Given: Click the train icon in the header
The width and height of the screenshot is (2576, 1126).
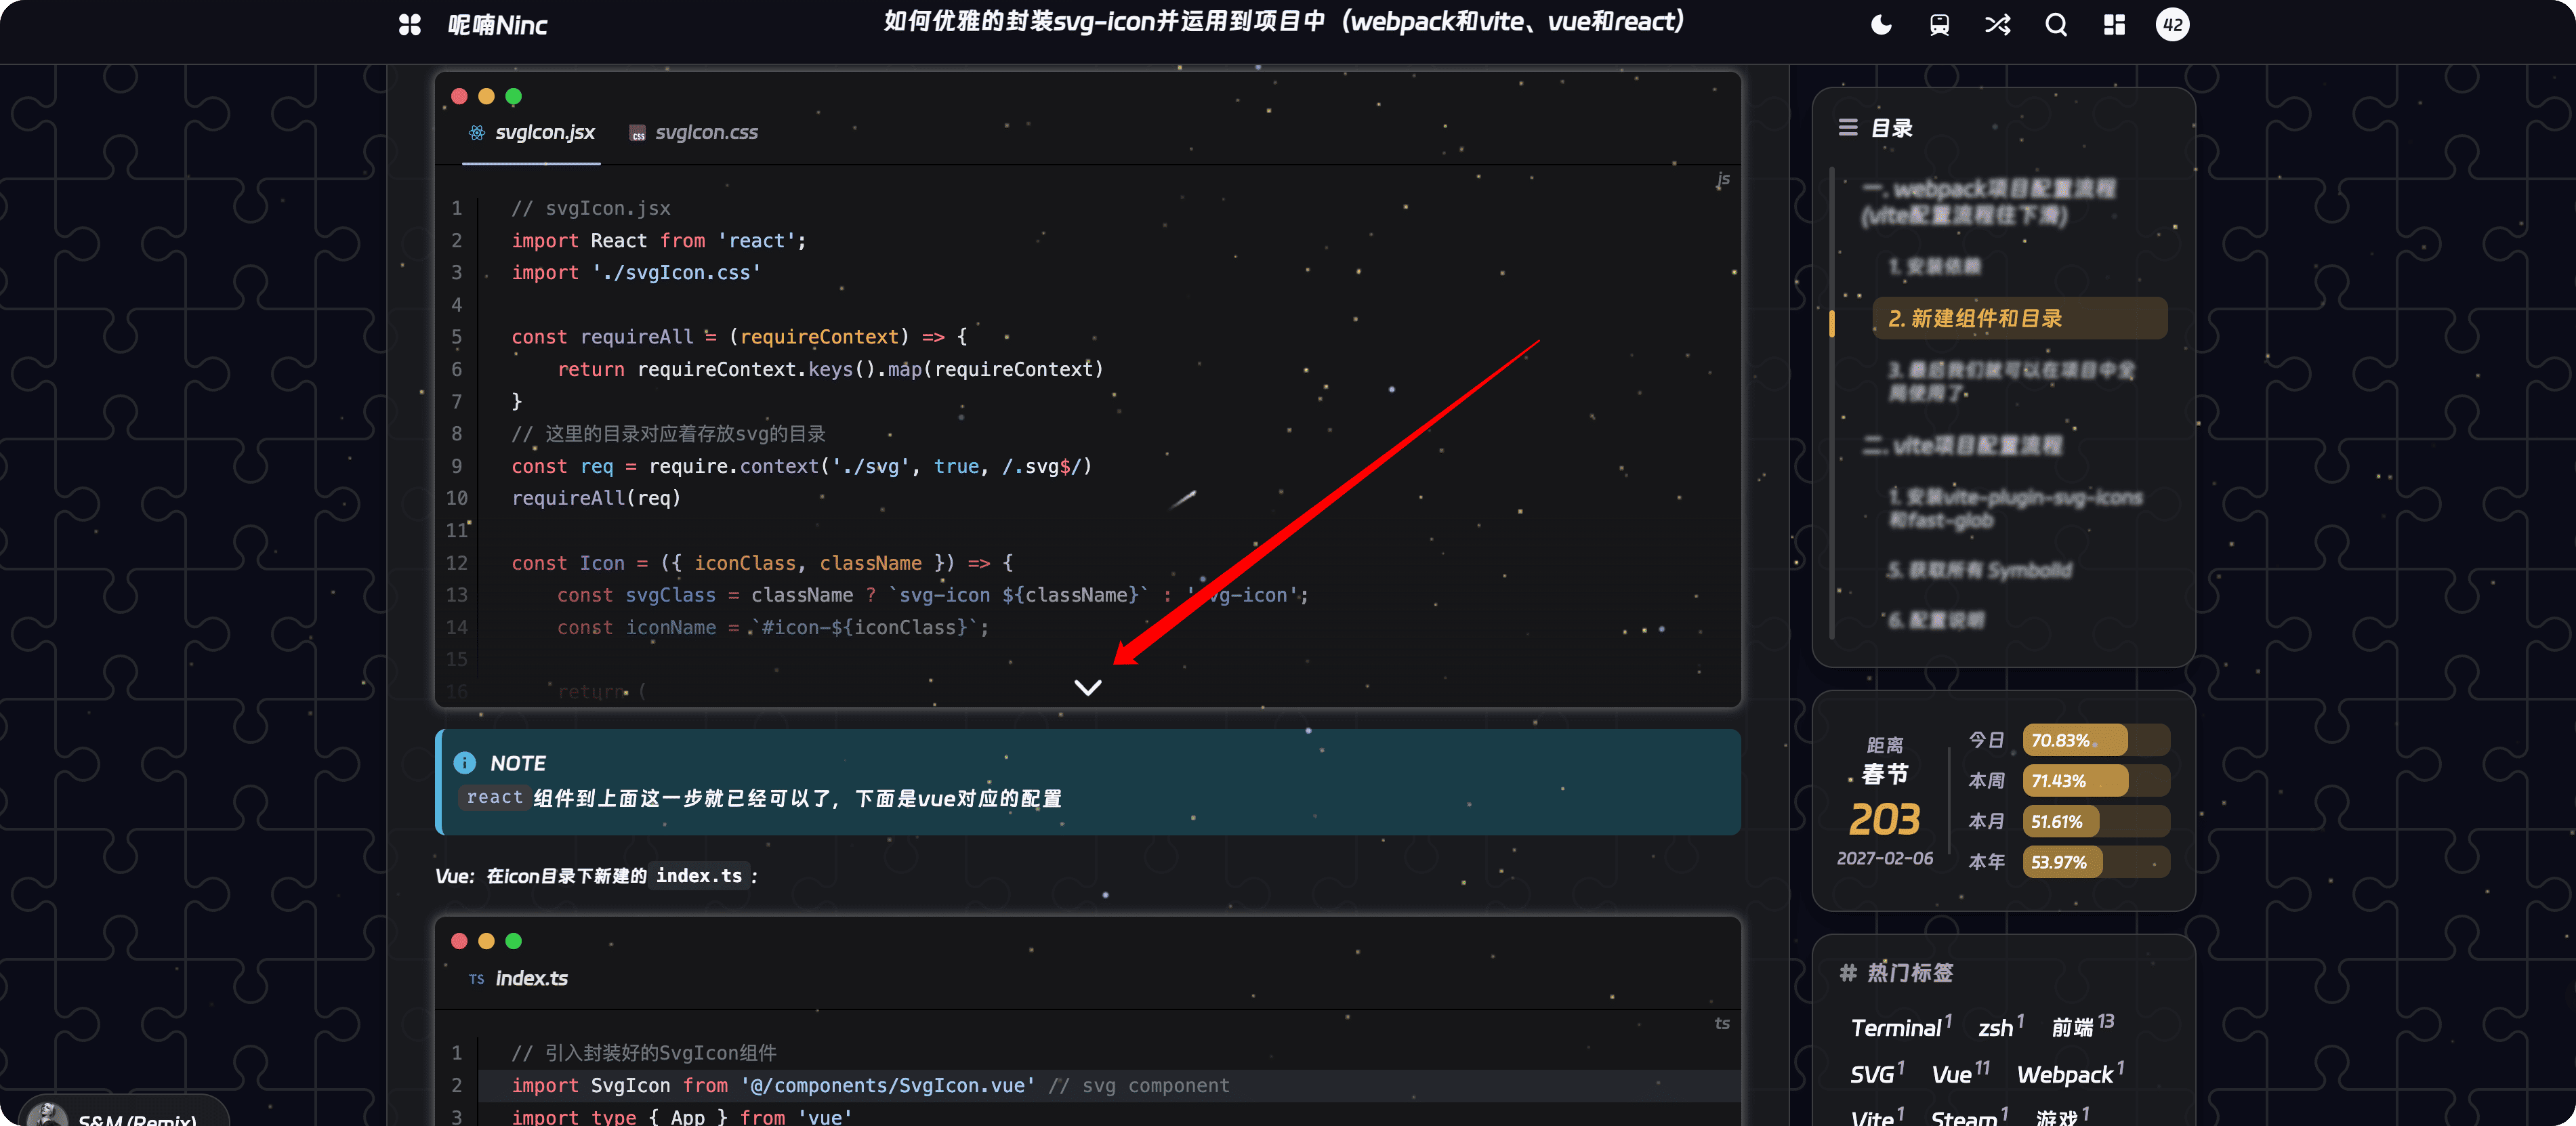Looking at the screenshot, I should (1939, 25).
